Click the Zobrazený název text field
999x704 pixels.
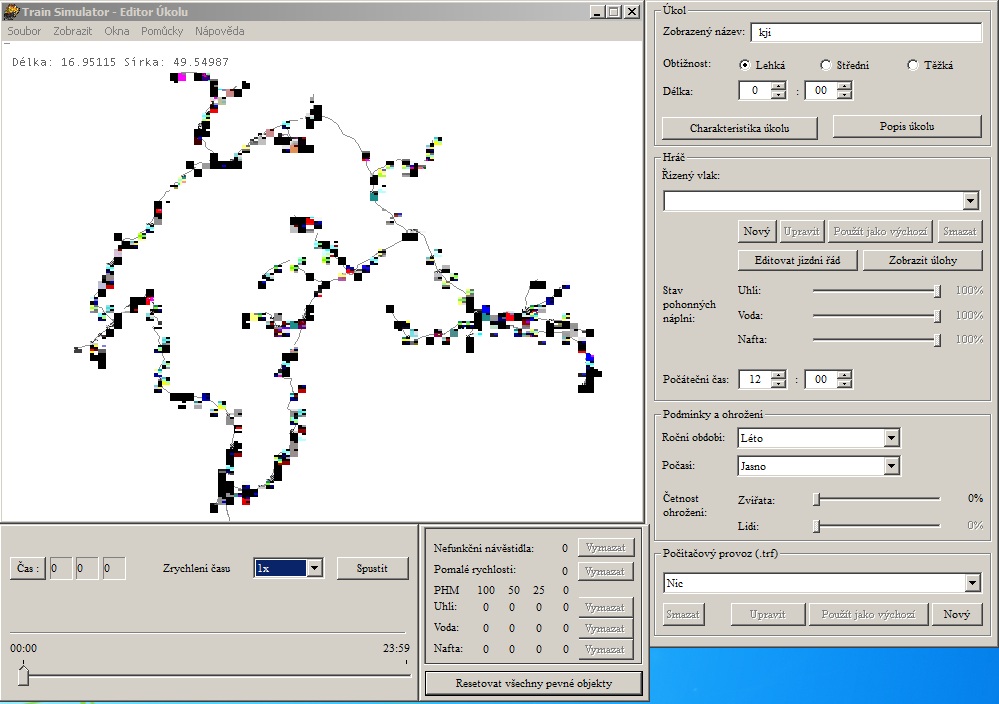point(866,32)
